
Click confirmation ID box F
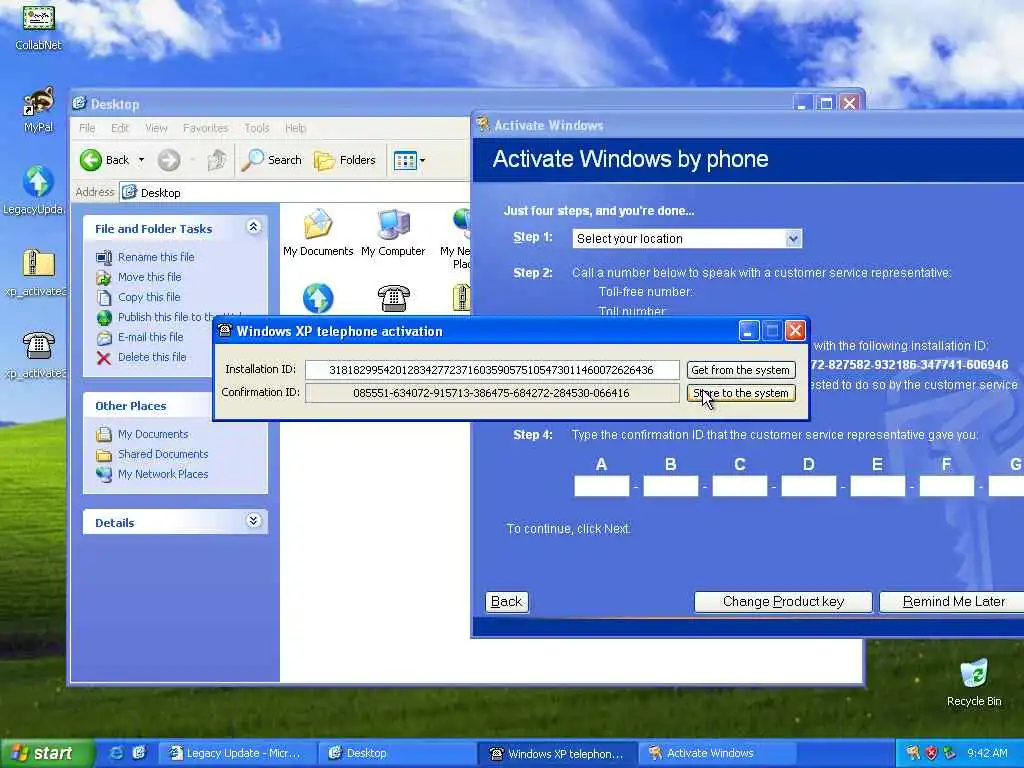coord(947,486)
